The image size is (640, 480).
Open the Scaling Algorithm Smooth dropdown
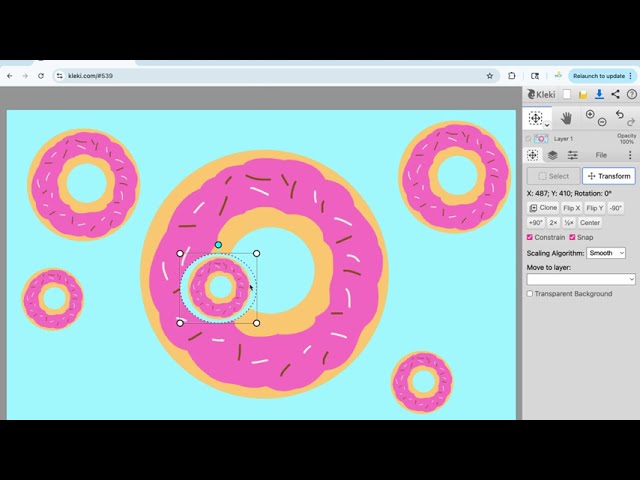(x=606, y=253)
